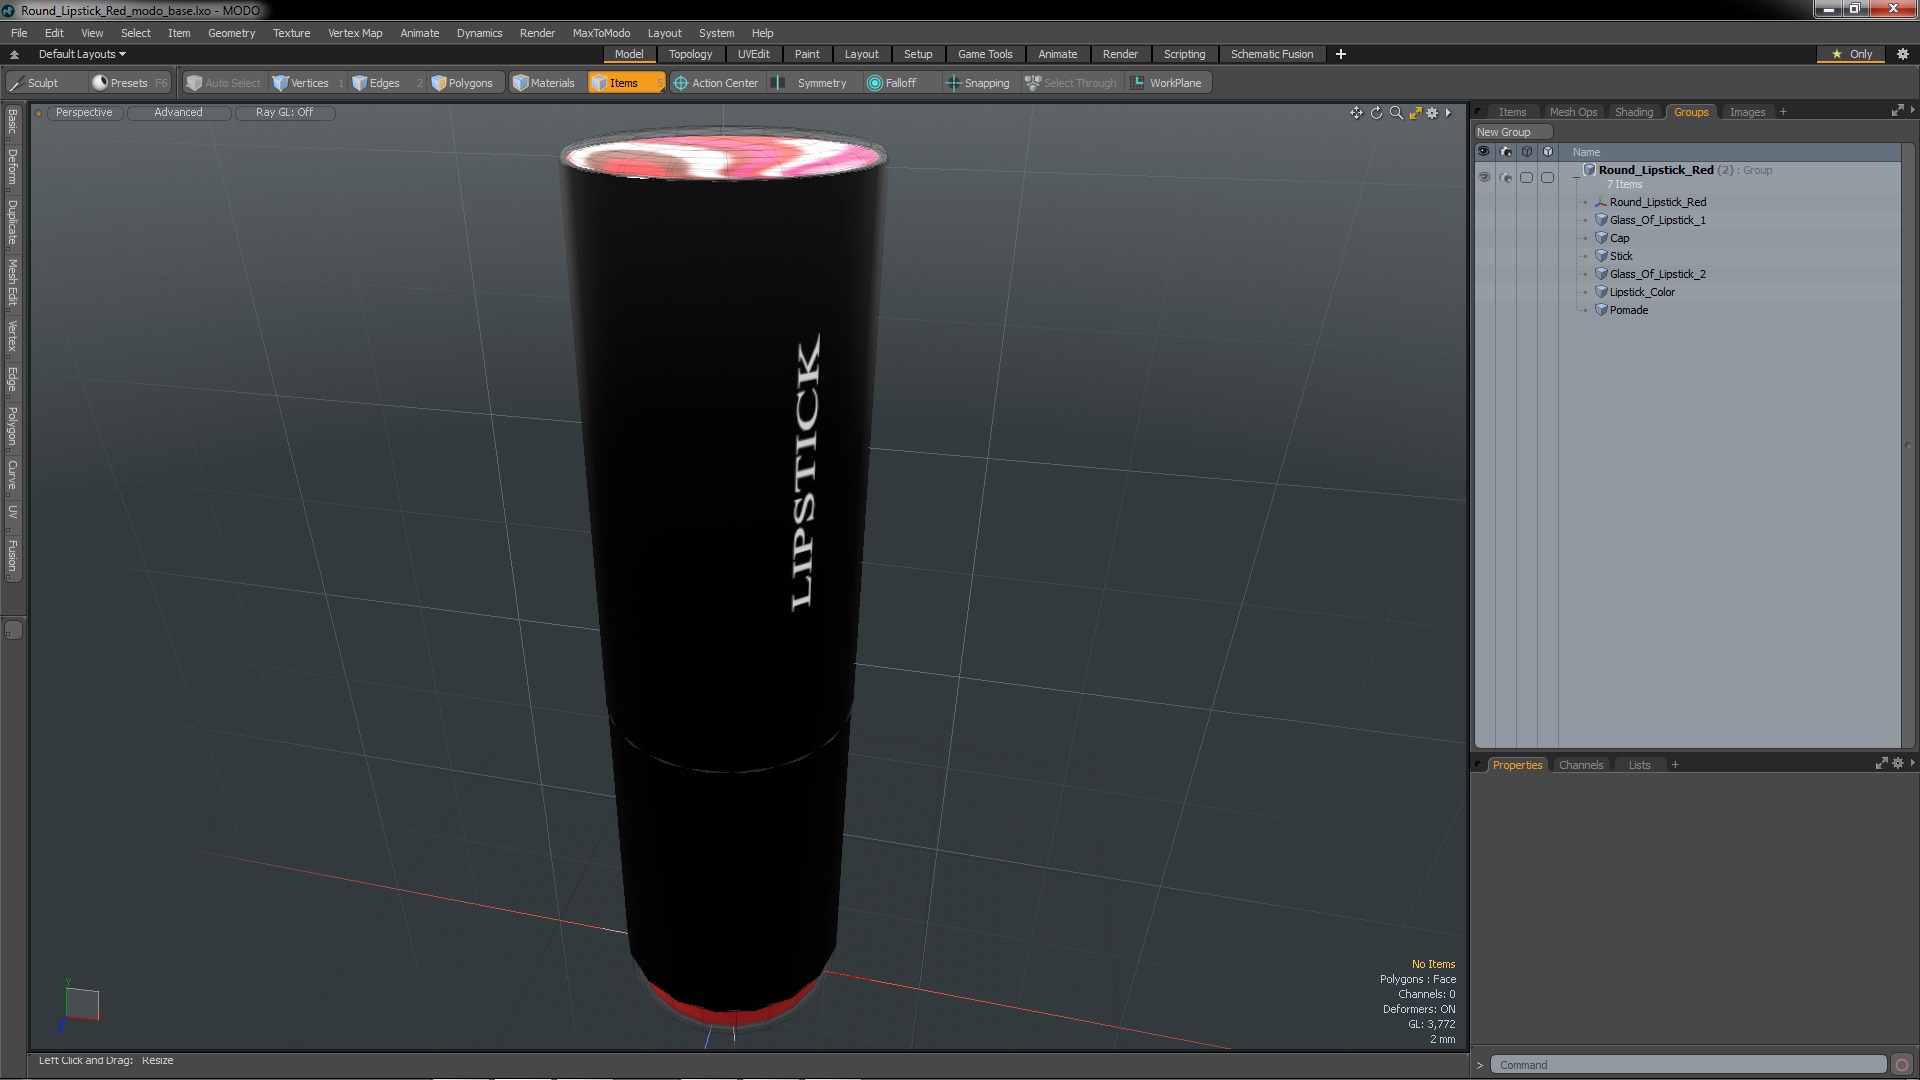Maximize viewport with the yellow arrows icon

point(1415,113)
